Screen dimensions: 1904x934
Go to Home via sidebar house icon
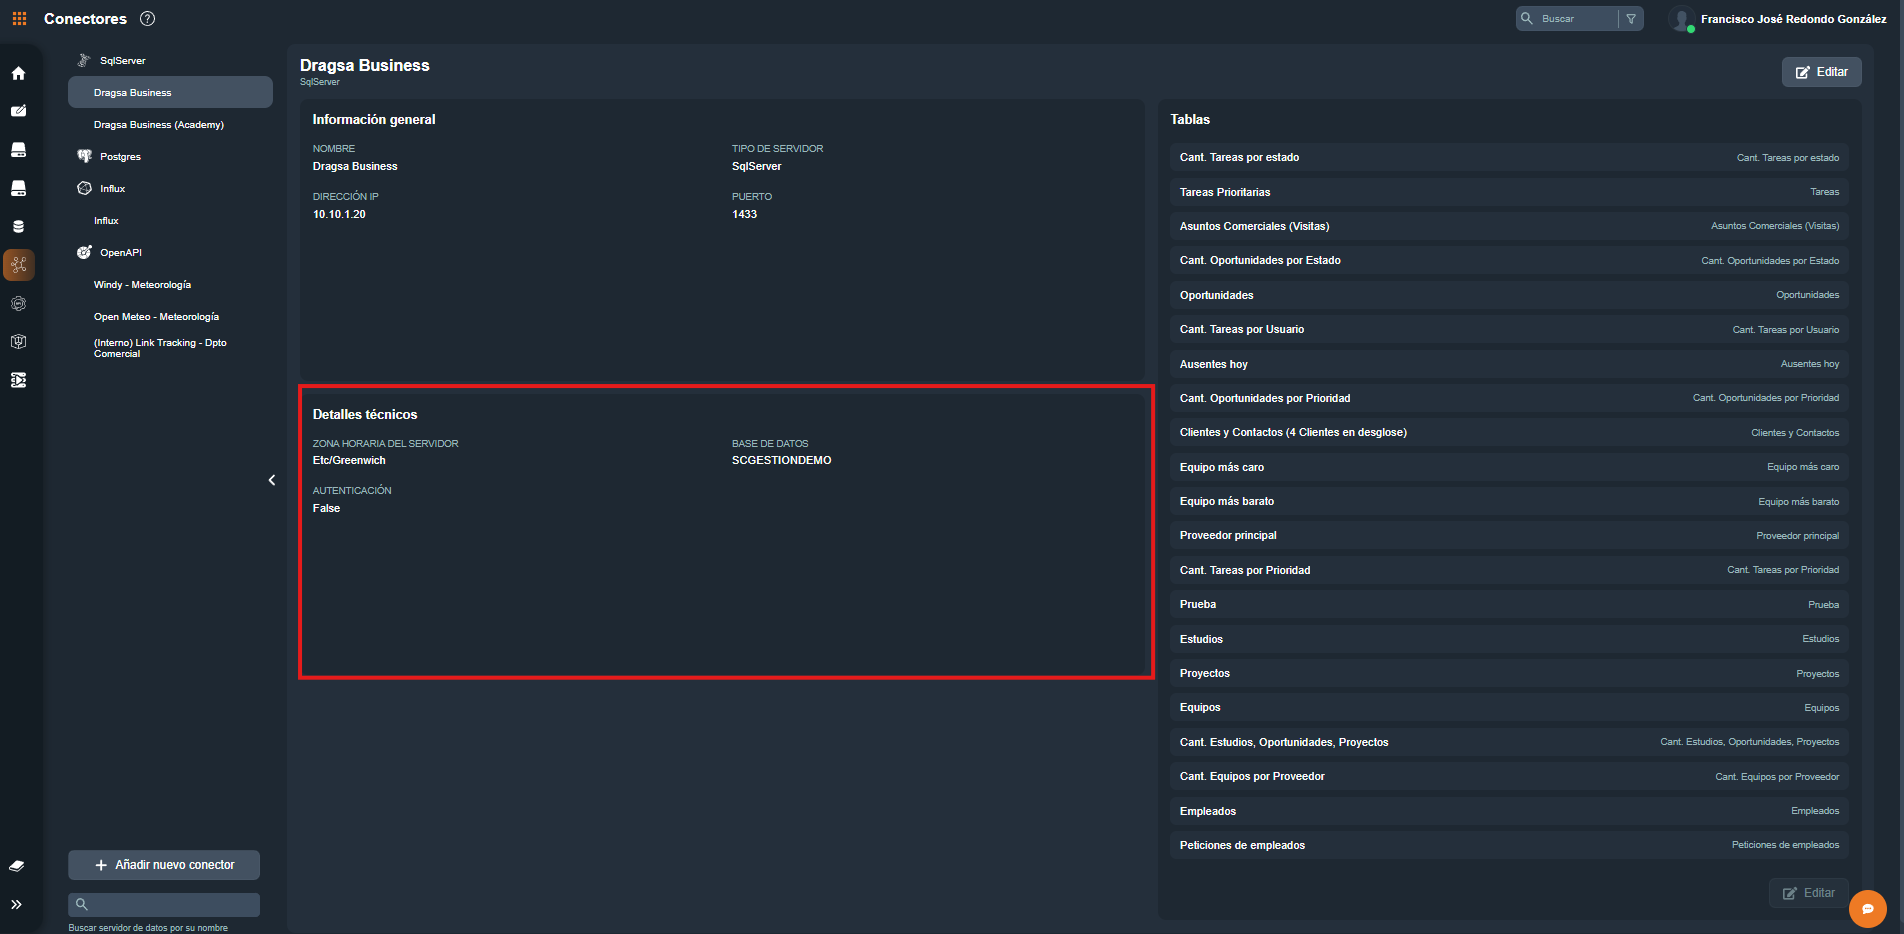(x=18, y=73)
